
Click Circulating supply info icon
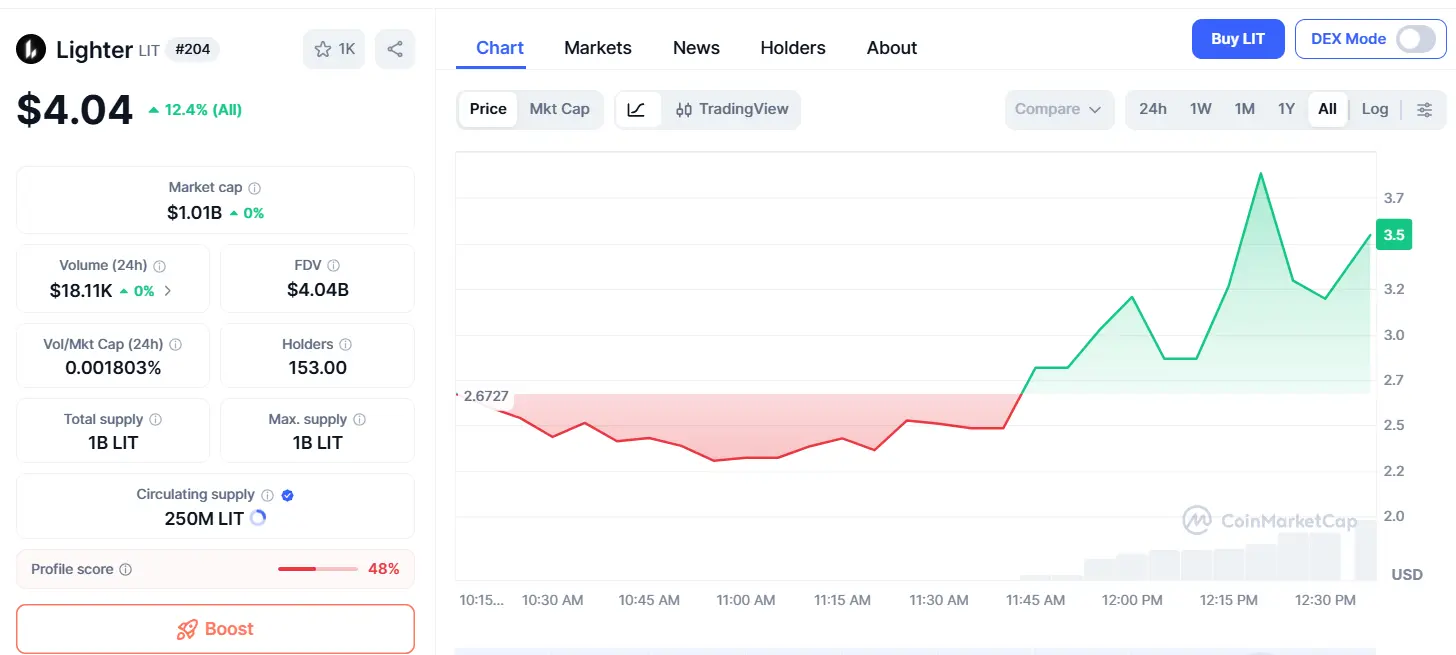267,495
